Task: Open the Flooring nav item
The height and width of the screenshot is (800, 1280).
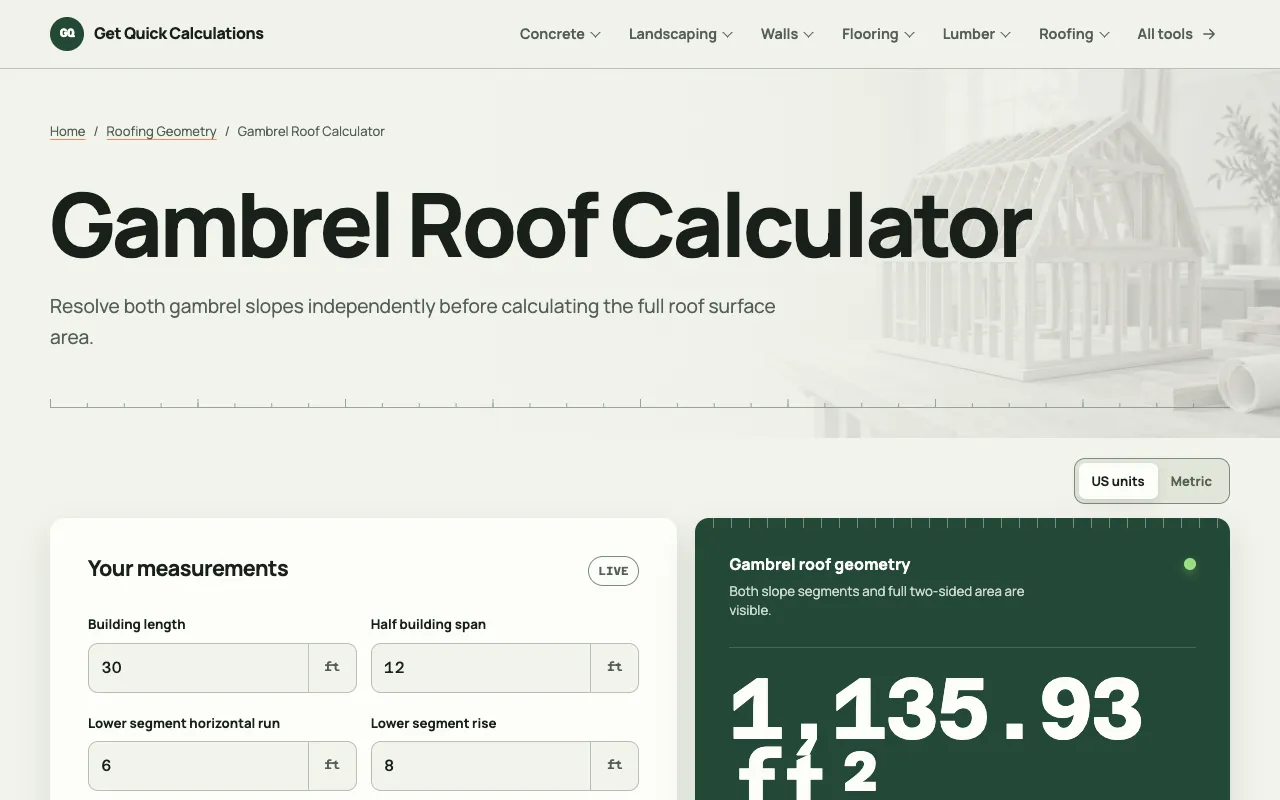Action: [x=878, y=34]
